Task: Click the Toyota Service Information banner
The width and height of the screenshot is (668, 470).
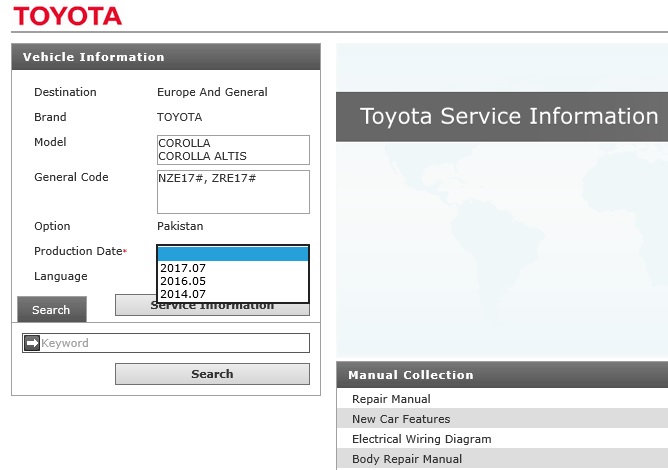Action: coord(502,117)
